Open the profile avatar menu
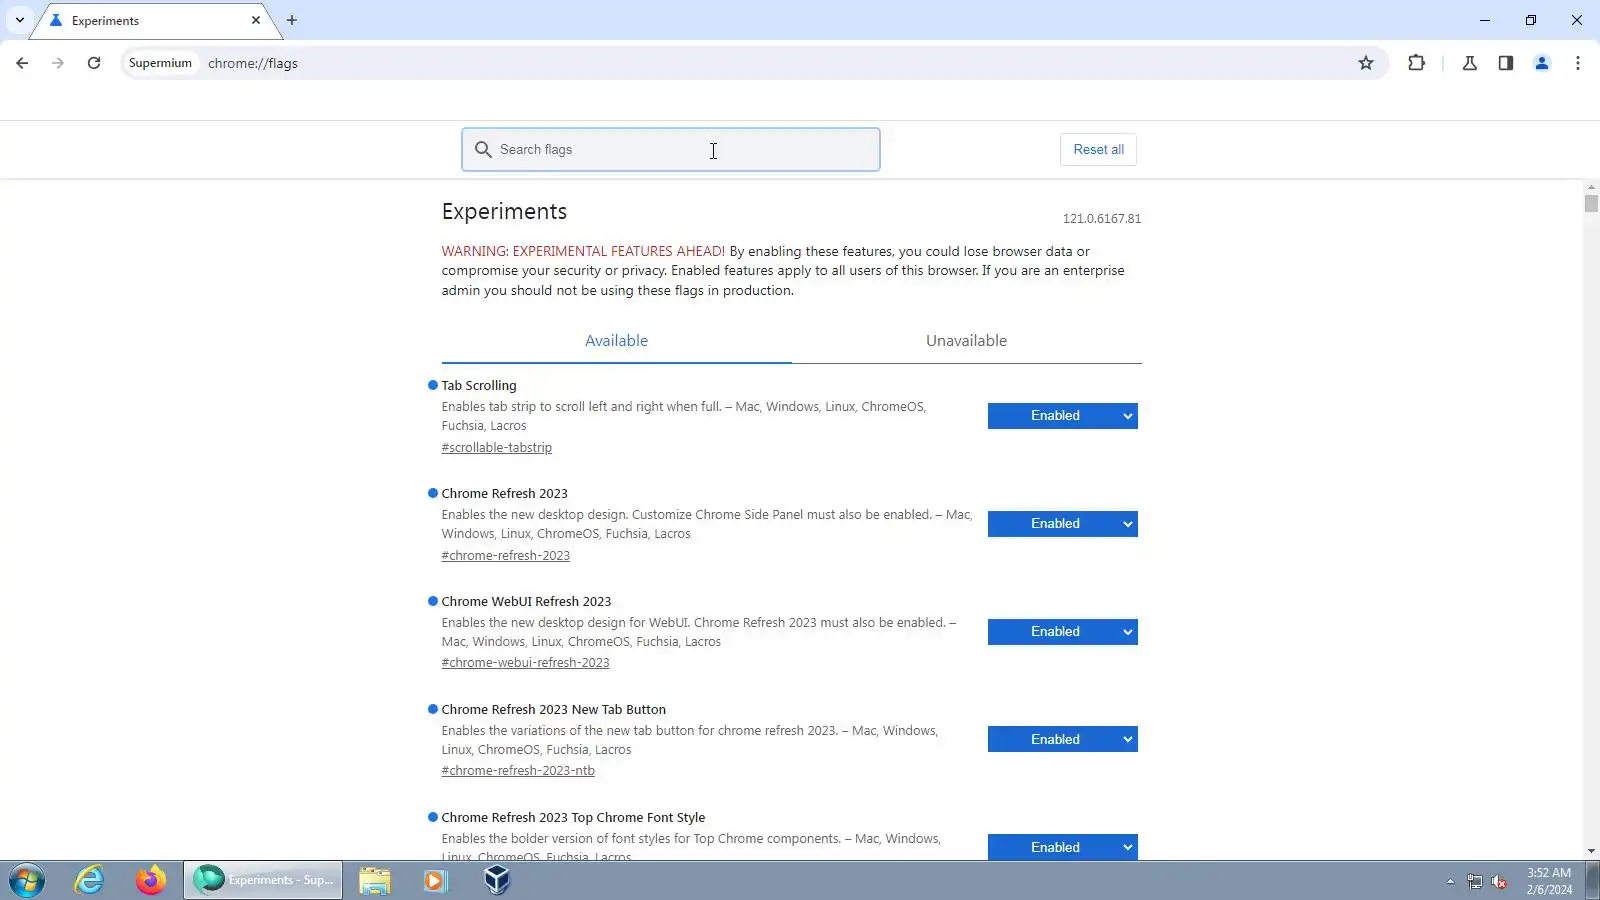 (x=1541, y=63)
